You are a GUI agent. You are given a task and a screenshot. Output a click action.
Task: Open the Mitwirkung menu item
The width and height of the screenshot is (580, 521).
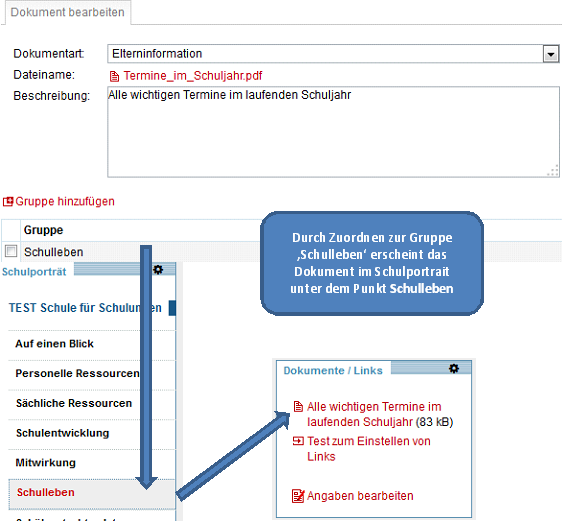coord(45,463)
